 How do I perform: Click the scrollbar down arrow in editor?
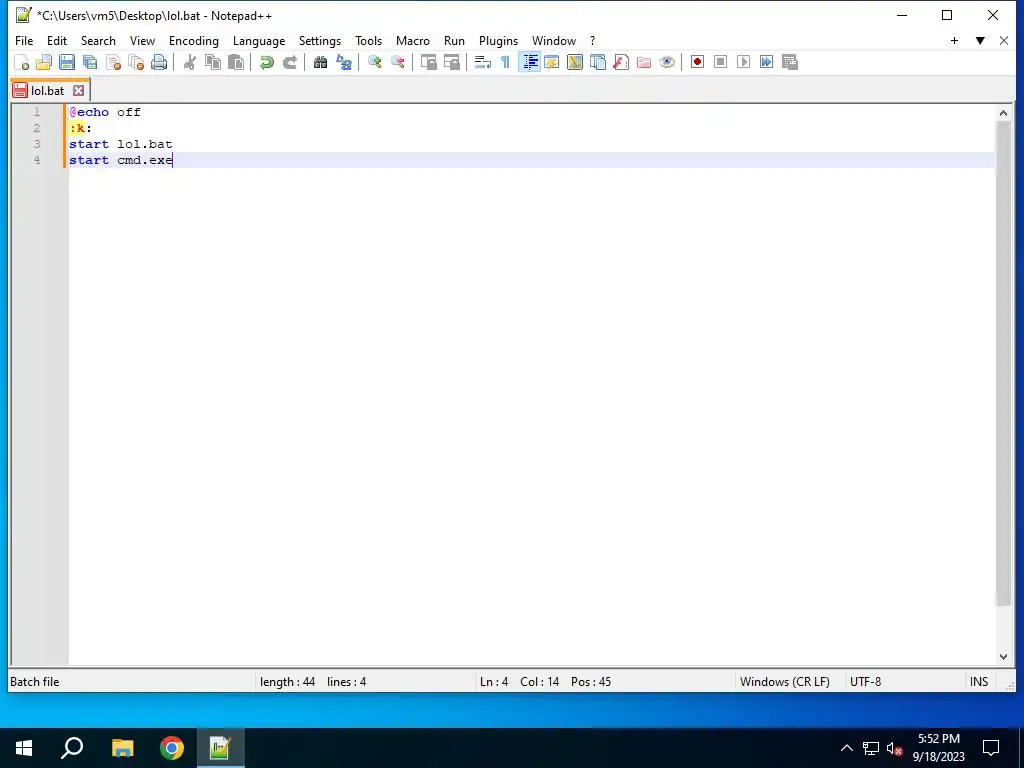[1003, 657]
